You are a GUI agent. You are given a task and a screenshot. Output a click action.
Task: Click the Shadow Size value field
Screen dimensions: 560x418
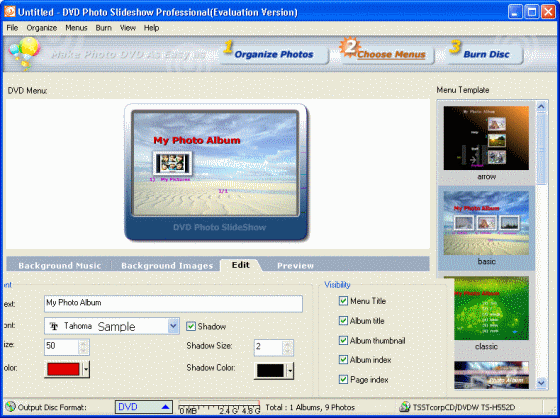268,347
